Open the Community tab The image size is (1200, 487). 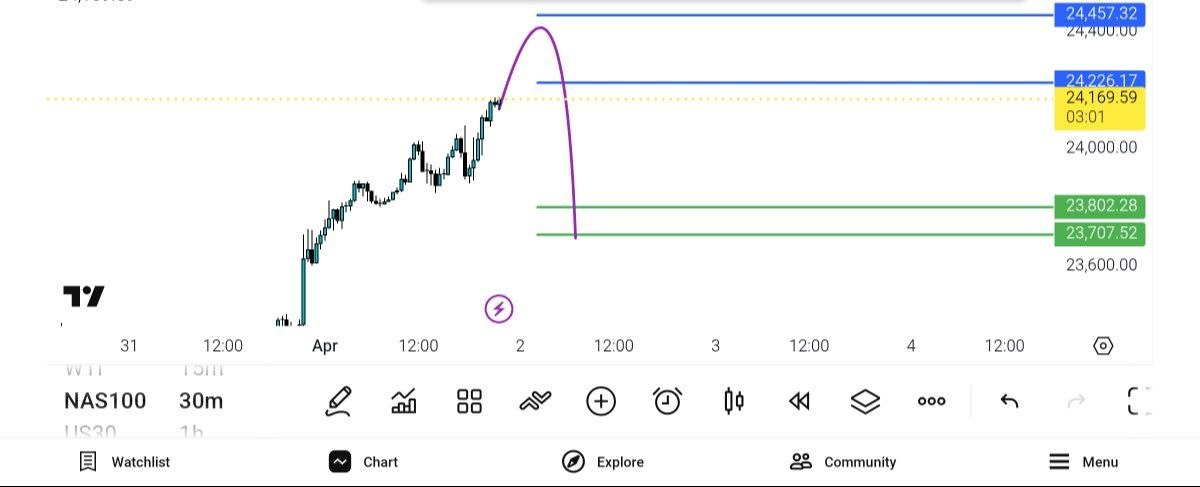(843, 462)
